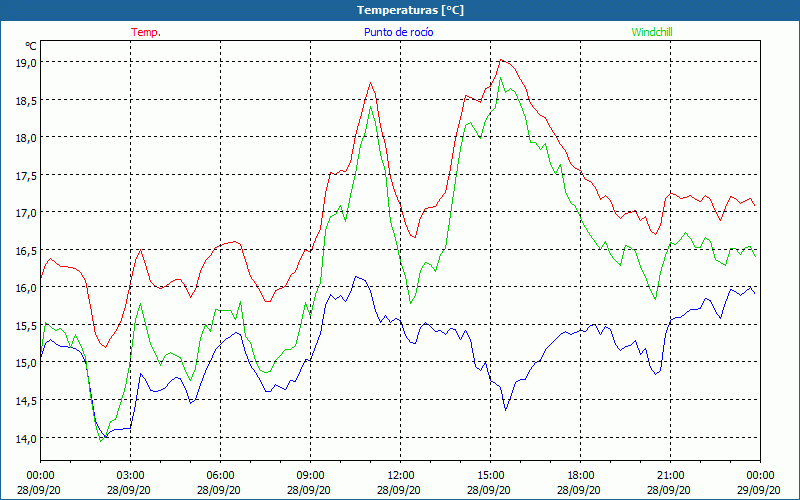Click the 19,0 y-axis value
The width and height of the screenshot is (800, 500).
click(x=27, y=62)
